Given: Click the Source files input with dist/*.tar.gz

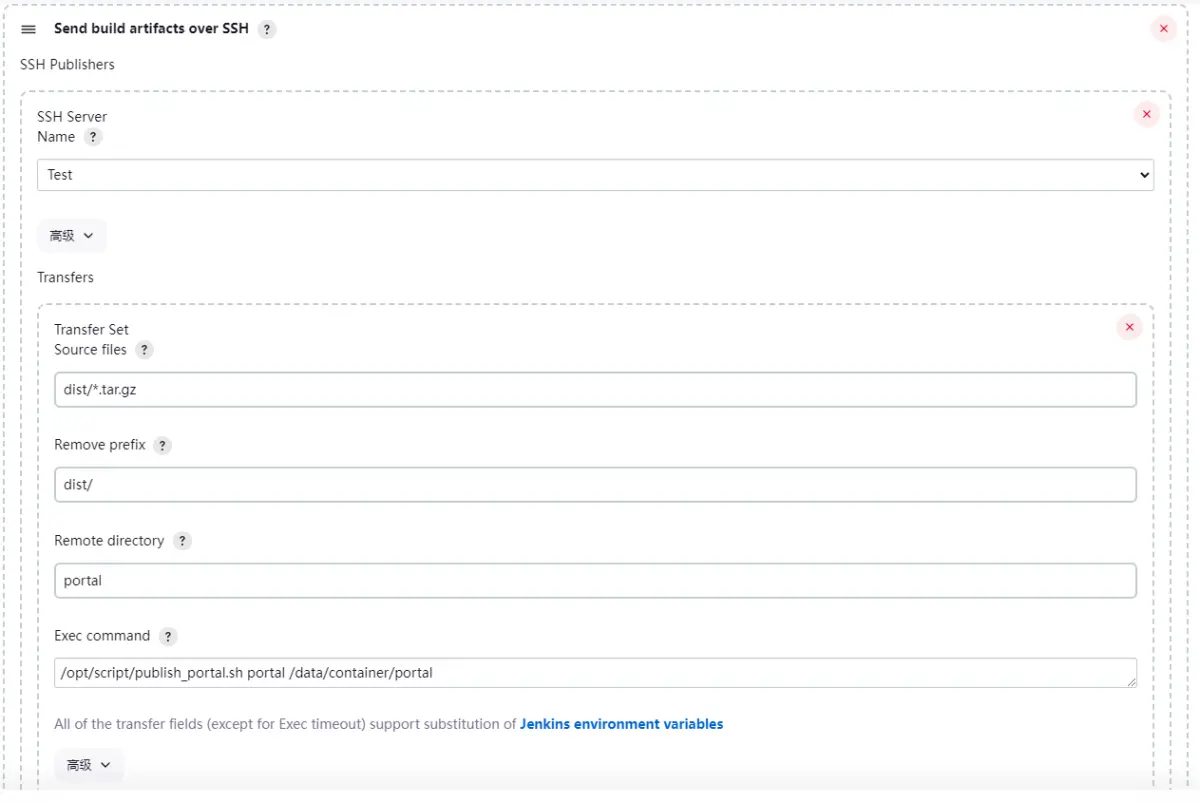Looking at the screenshot, I should [595, 390].
